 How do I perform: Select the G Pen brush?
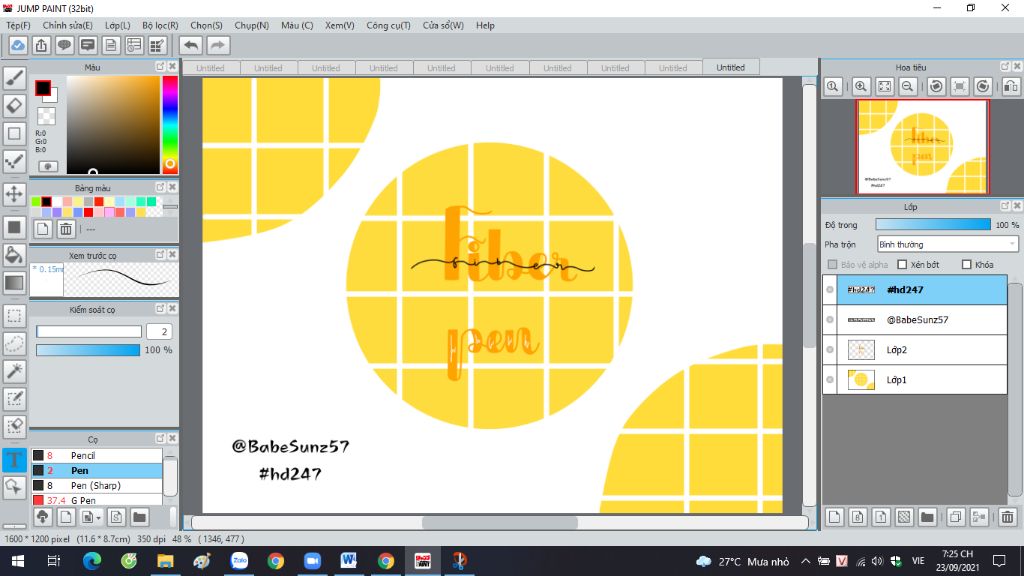click(97, 500)
